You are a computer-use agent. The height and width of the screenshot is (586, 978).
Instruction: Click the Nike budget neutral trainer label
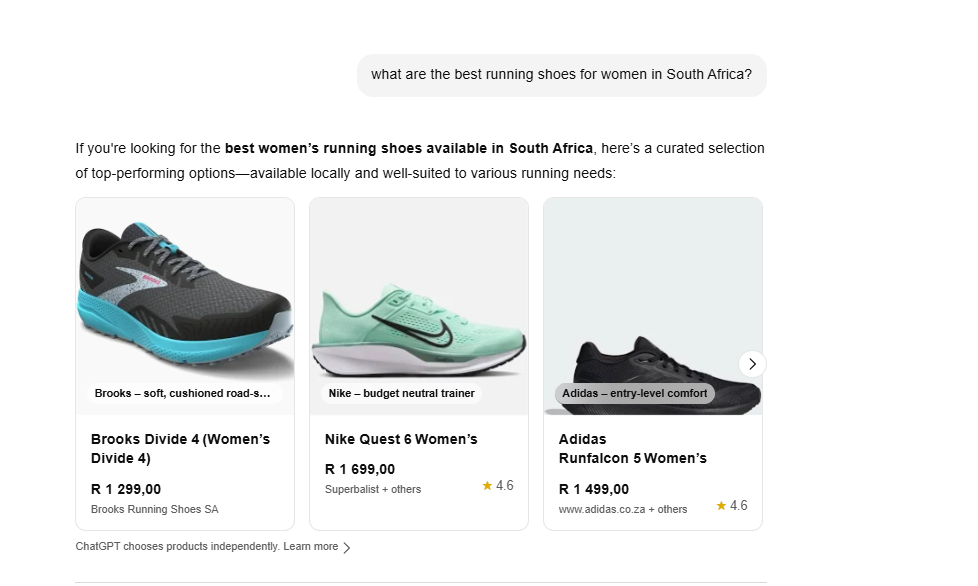pos(402,393)
